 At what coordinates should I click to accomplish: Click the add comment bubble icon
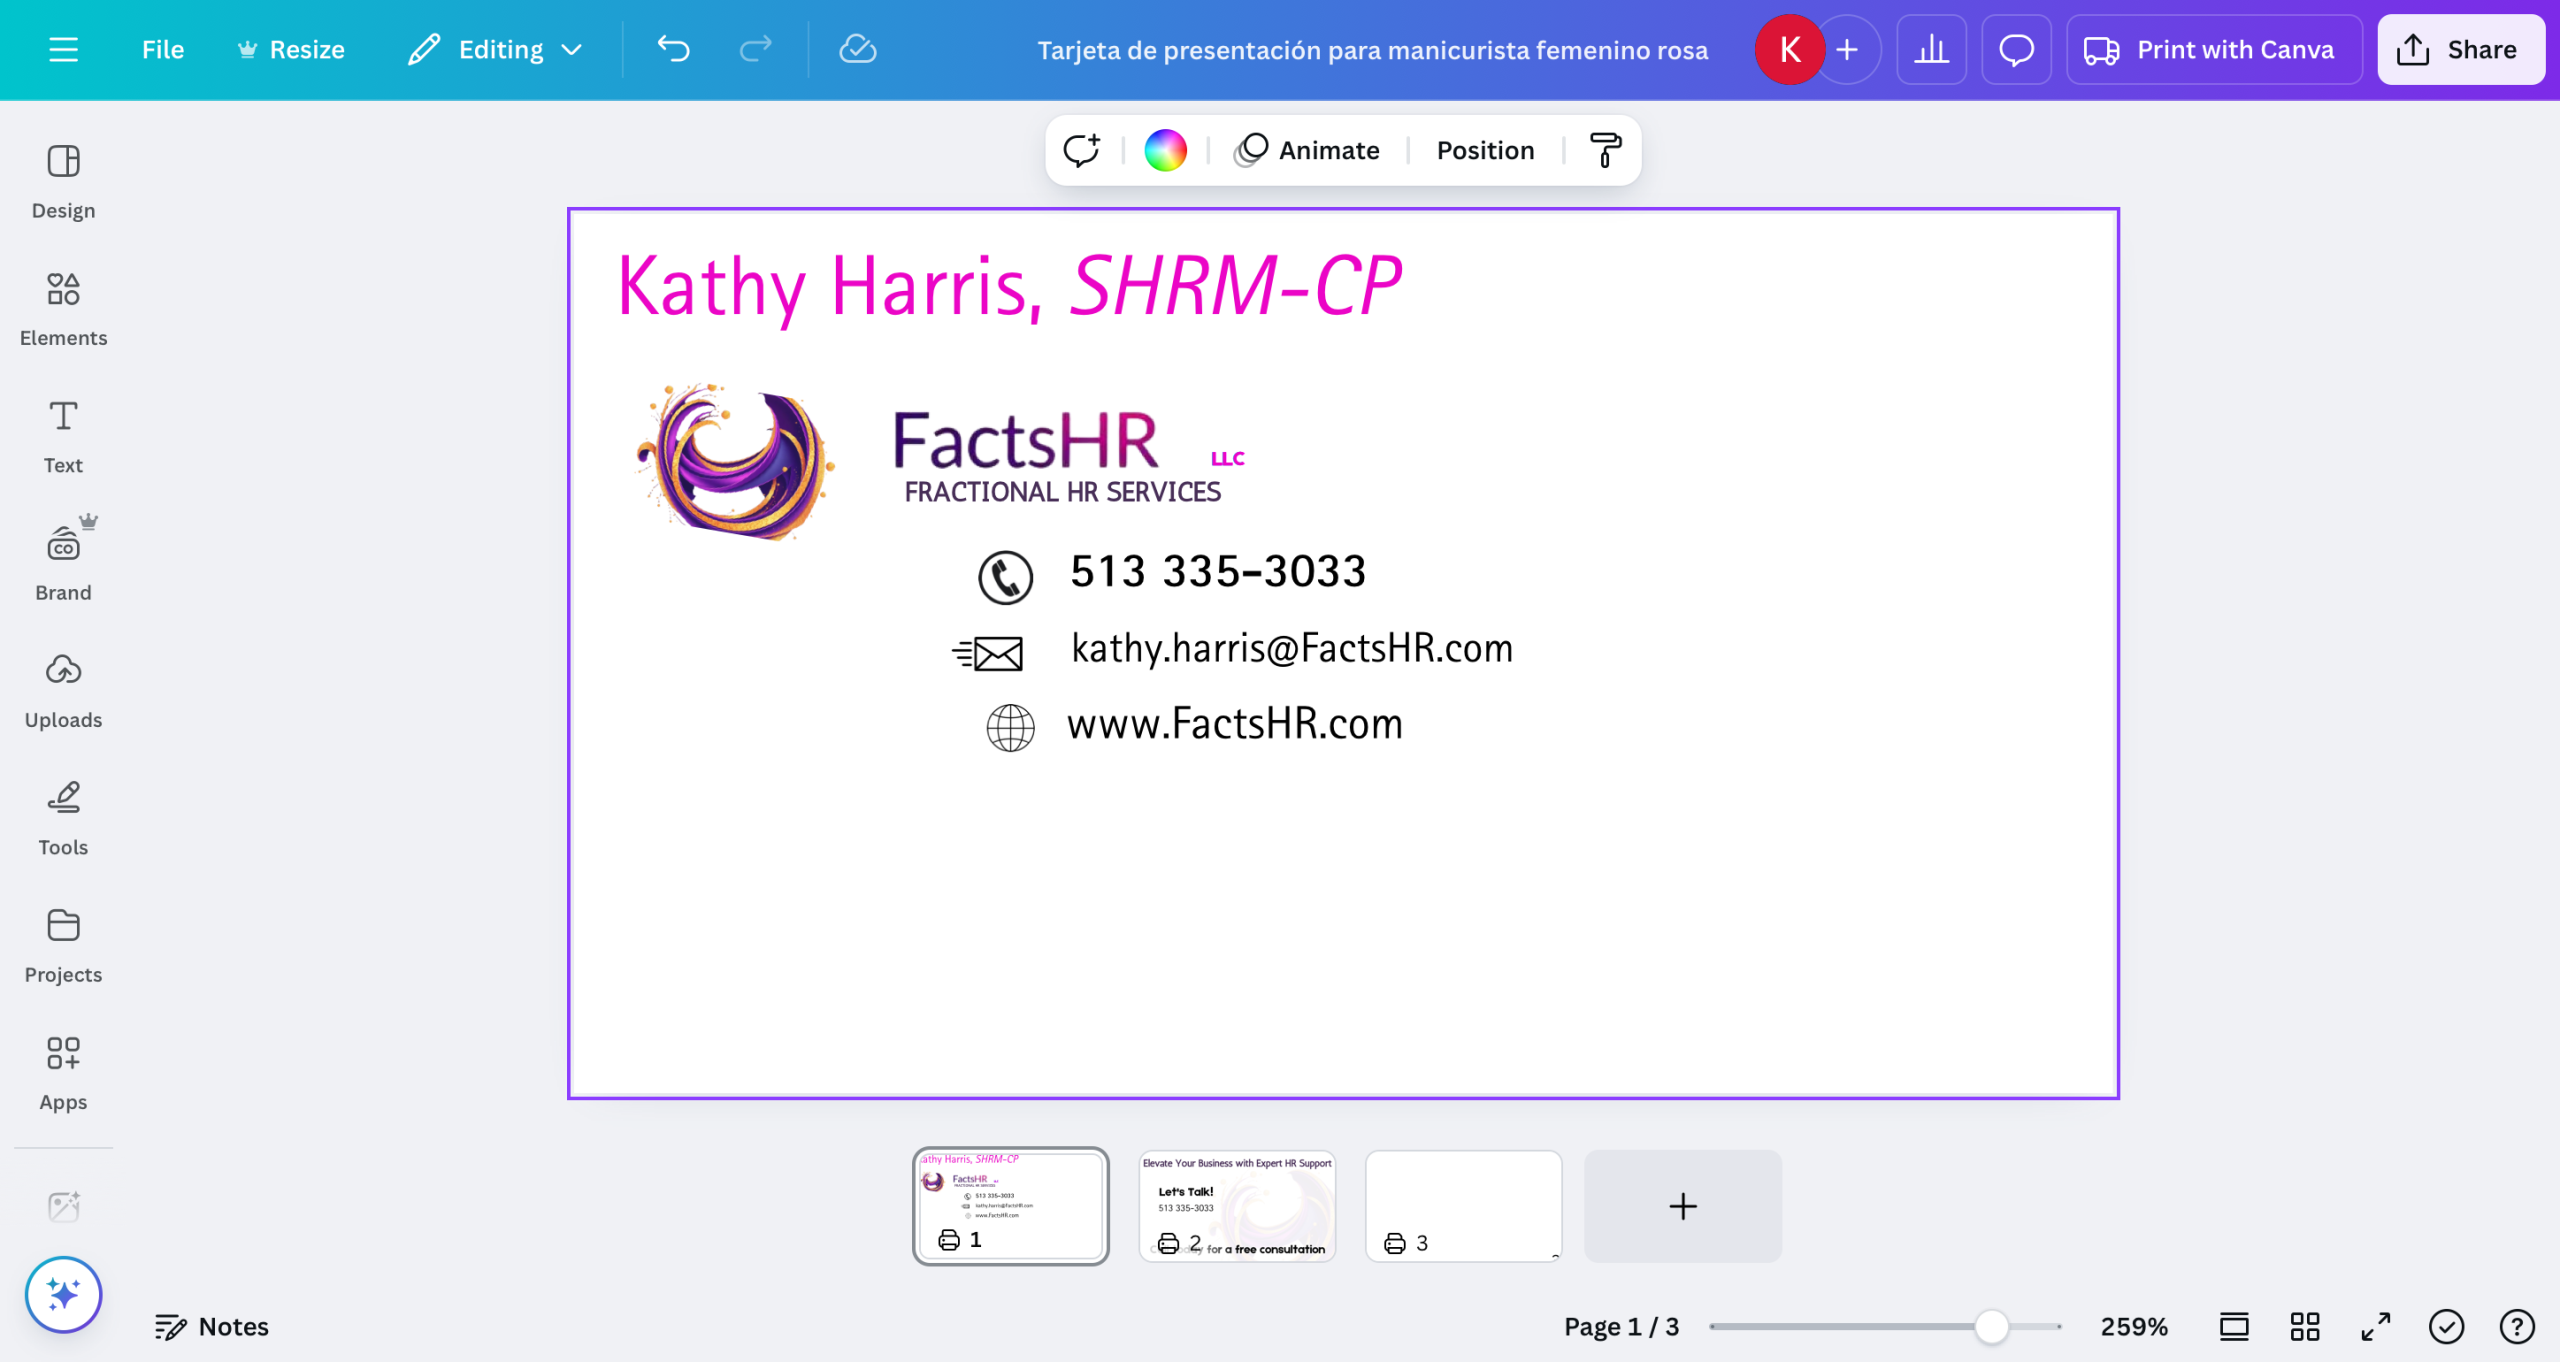[x=1082, y=150]
